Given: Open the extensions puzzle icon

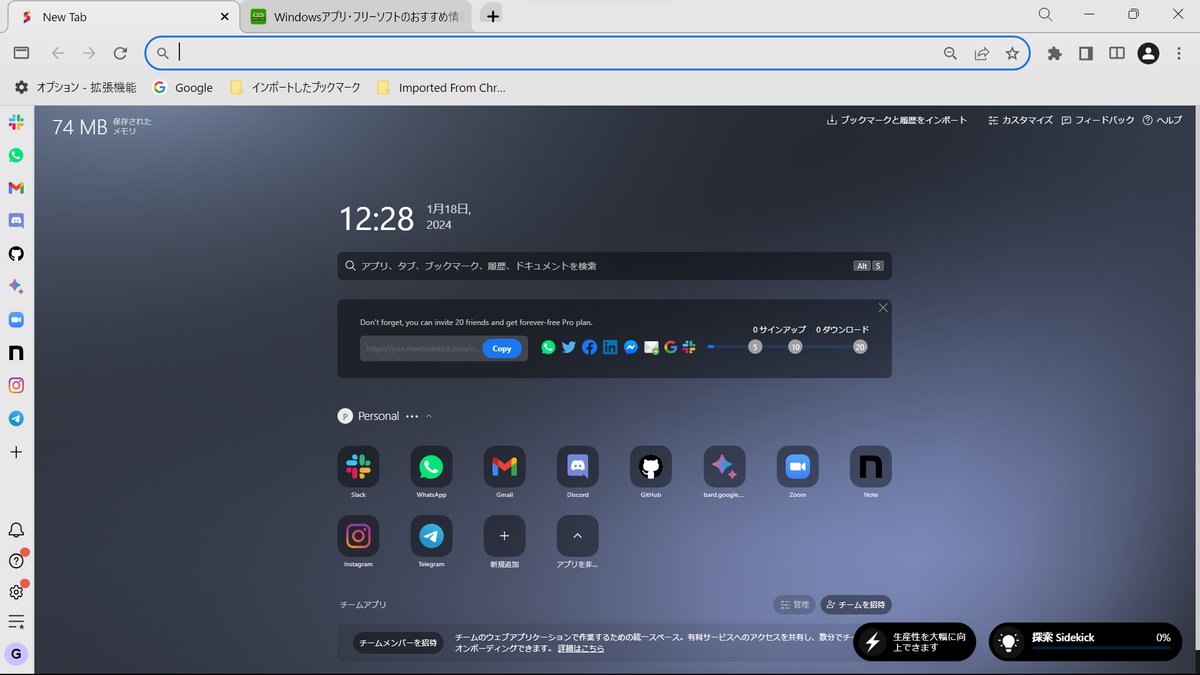Looking at the screenshot, I should coord(1054,53).
